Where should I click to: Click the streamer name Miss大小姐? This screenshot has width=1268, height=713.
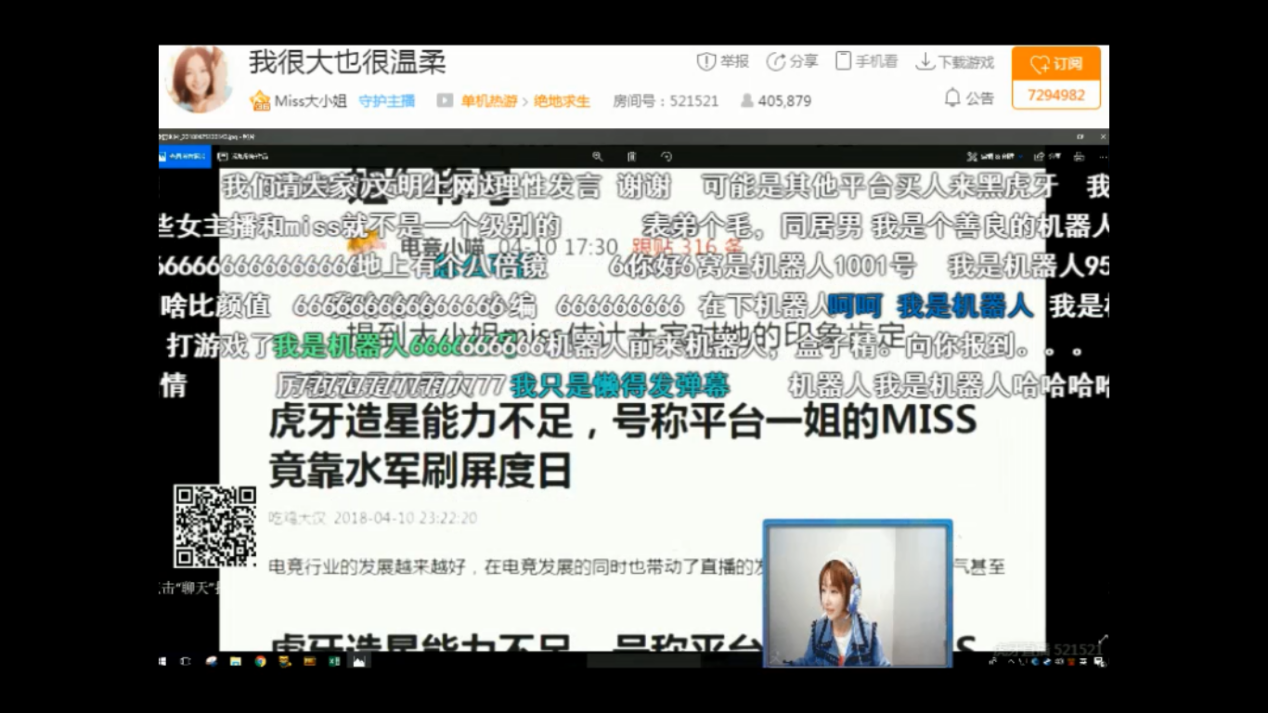(310, 101)
